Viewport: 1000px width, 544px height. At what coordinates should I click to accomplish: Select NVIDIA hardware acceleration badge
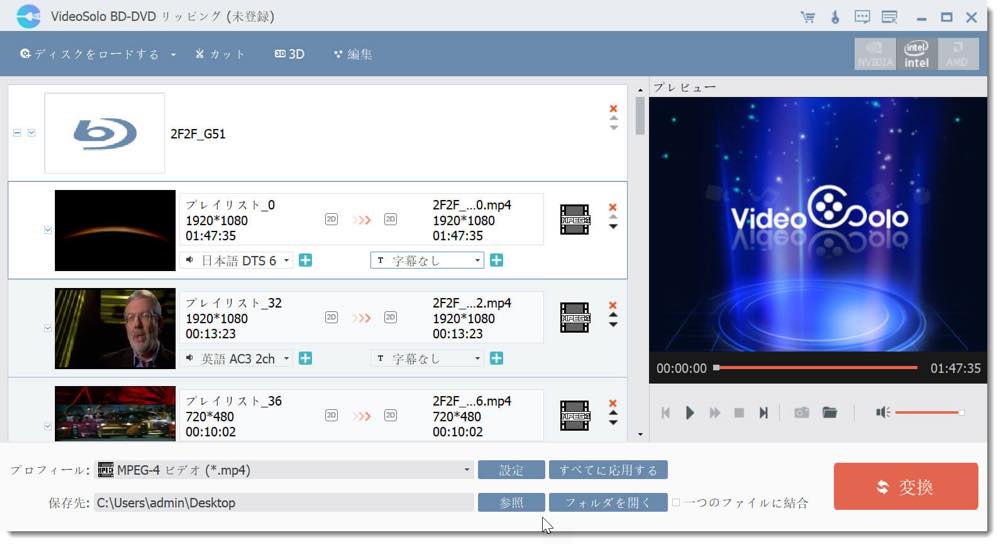pyautogui.click(x=874, y=54)
